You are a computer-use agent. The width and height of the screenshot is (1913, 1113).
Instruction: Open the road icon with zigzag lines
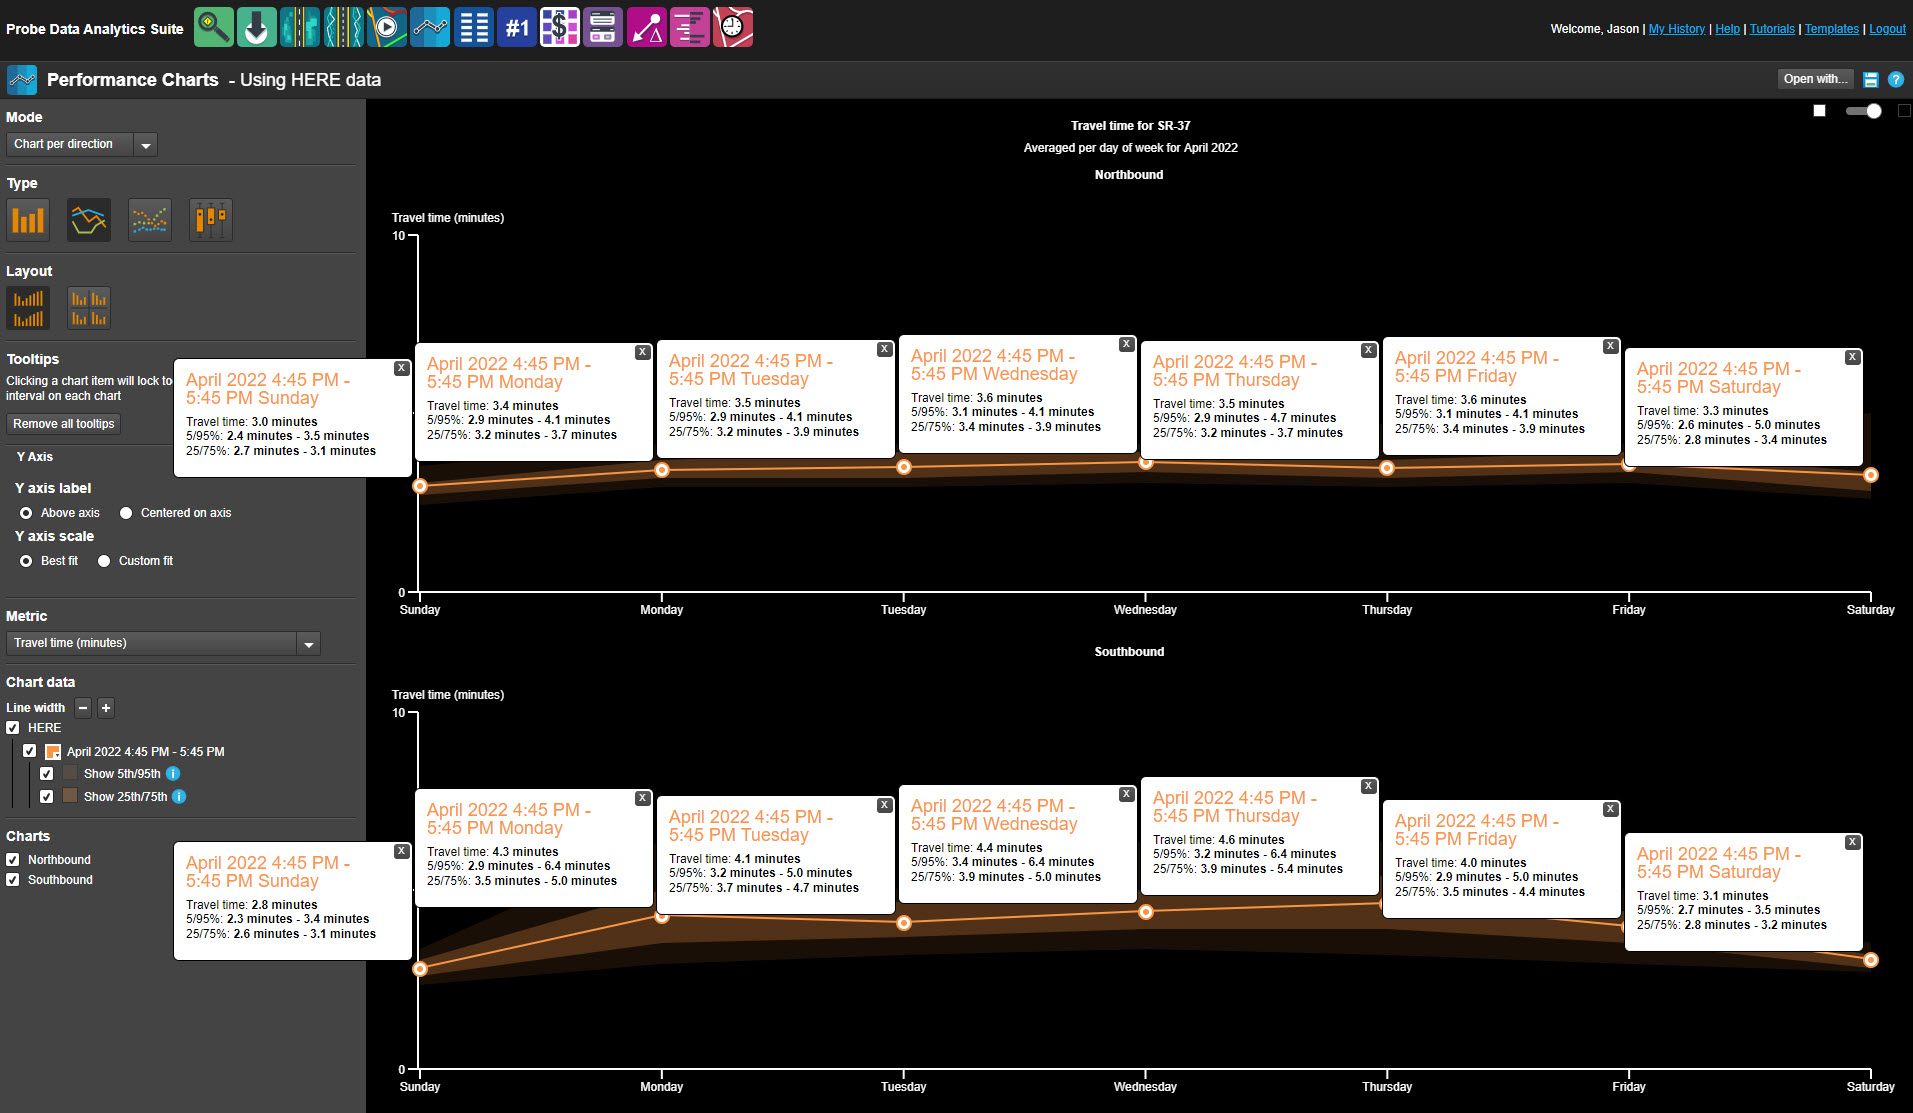[x=343, y=27]
